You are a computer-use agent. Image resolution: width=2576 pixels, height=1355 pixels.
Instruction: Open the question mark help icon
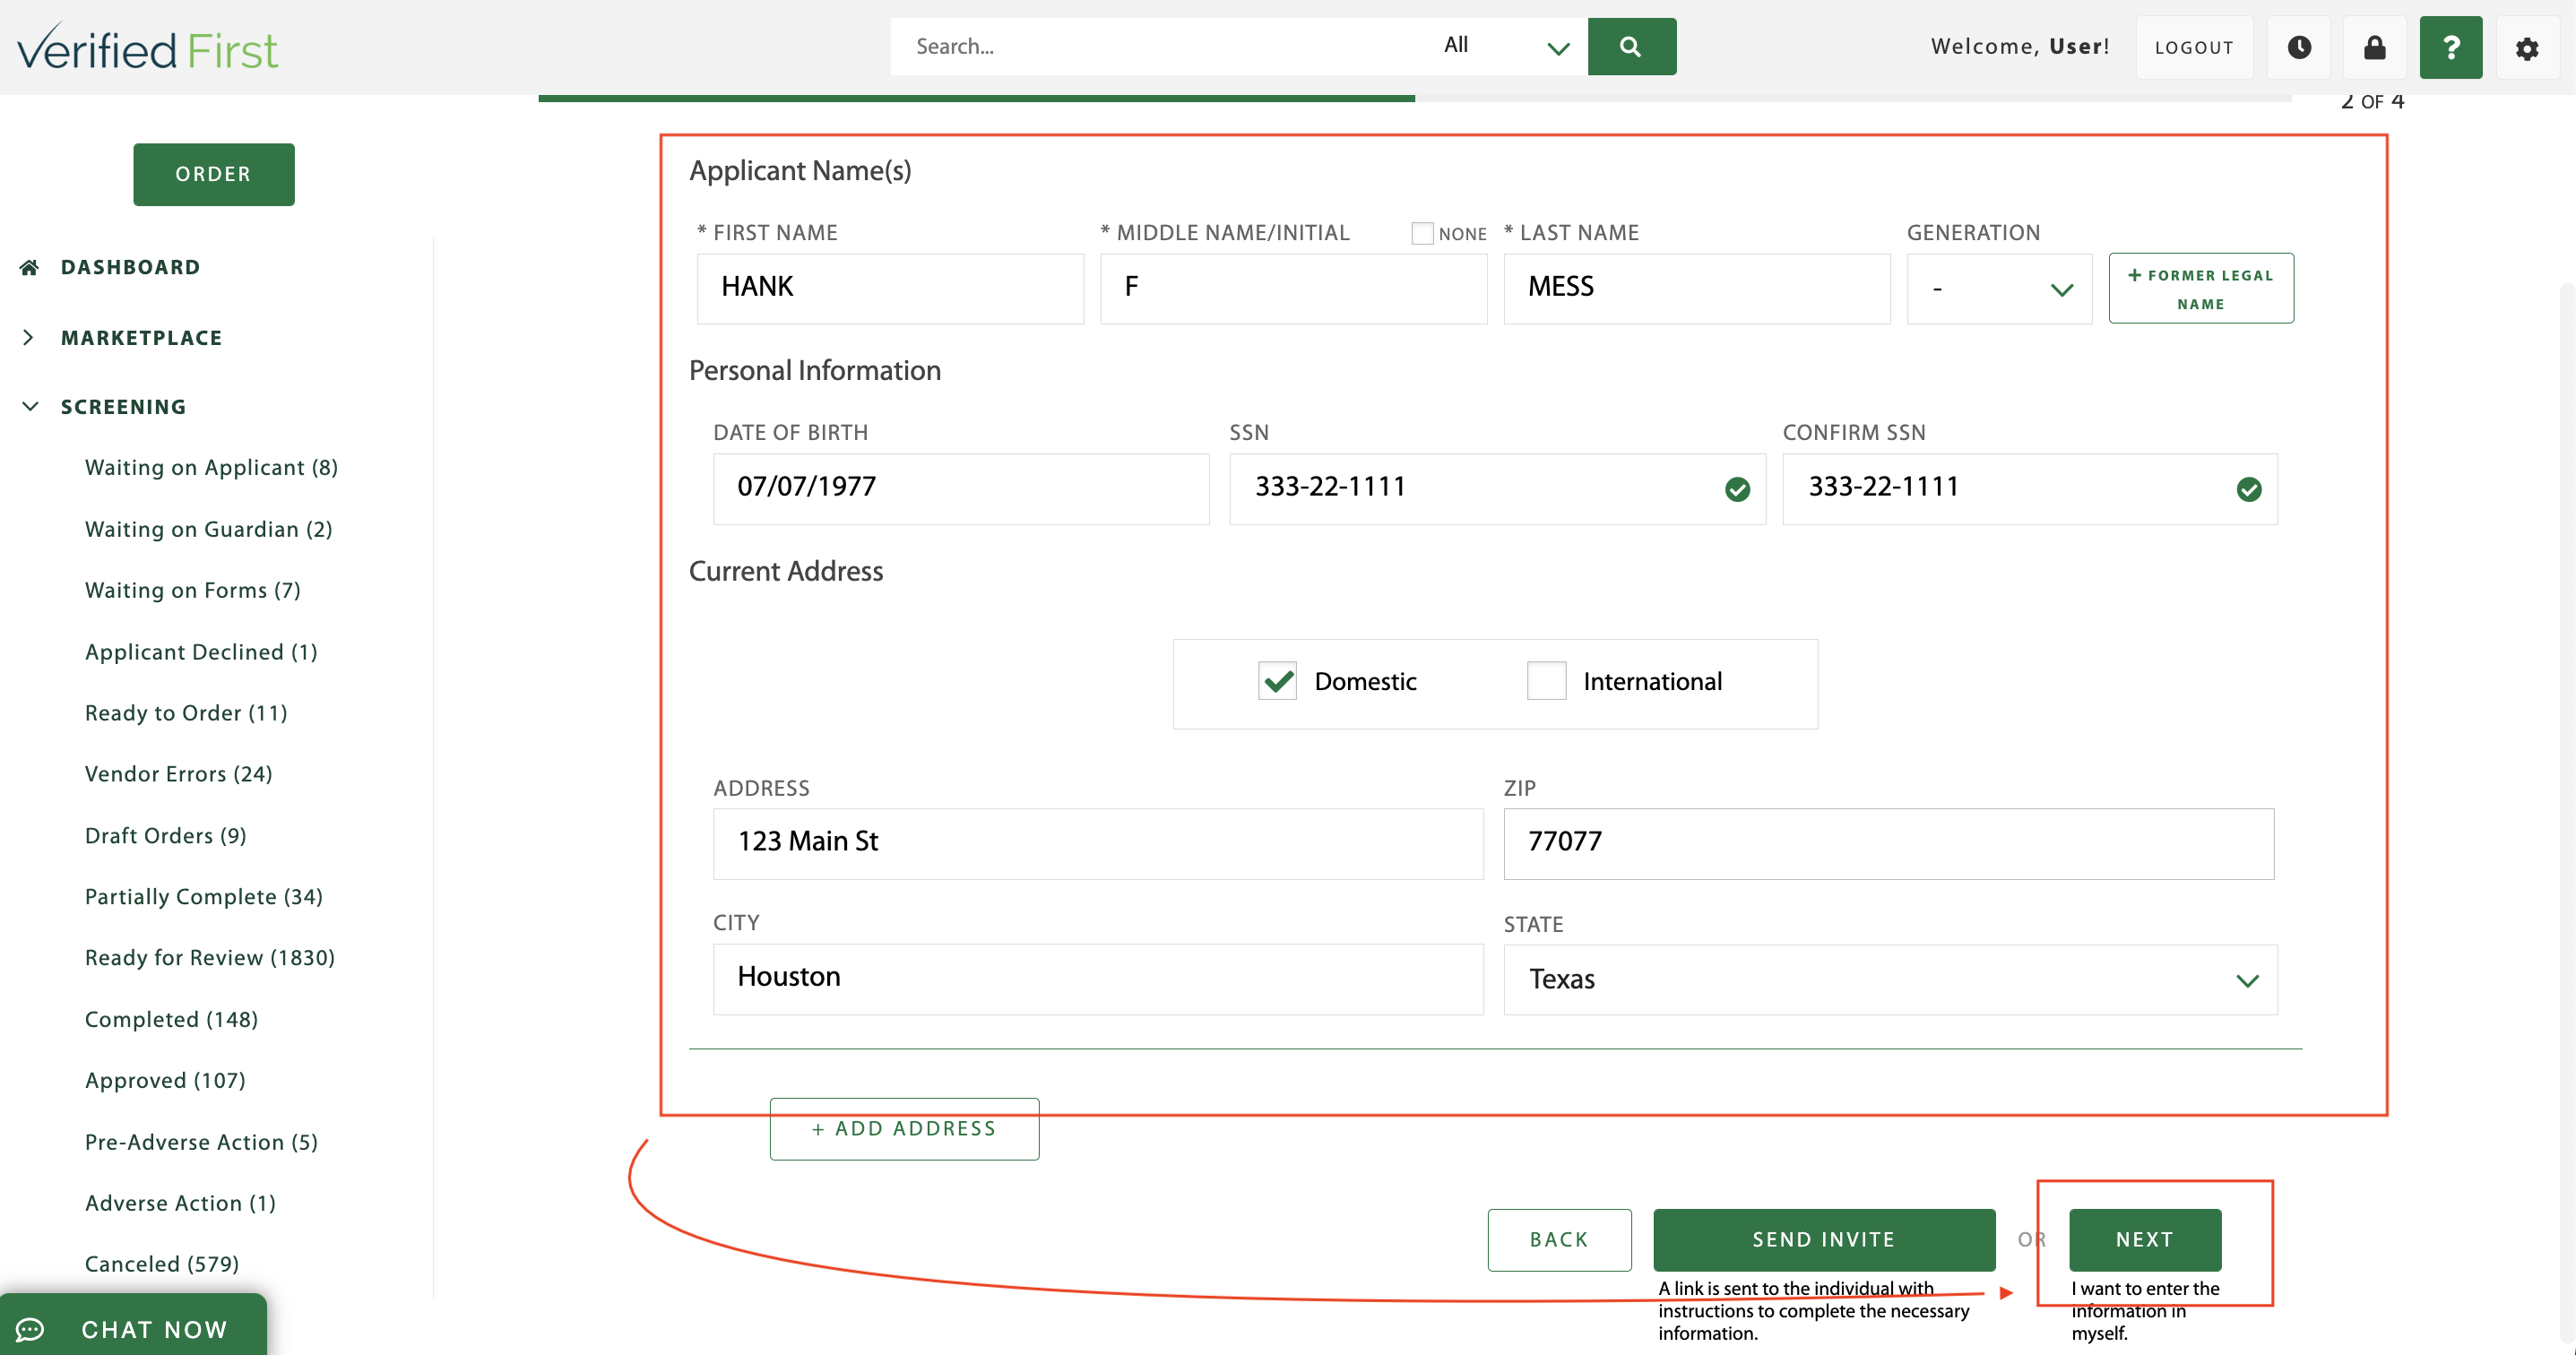pyautogui.click(x=2450, y=47)
